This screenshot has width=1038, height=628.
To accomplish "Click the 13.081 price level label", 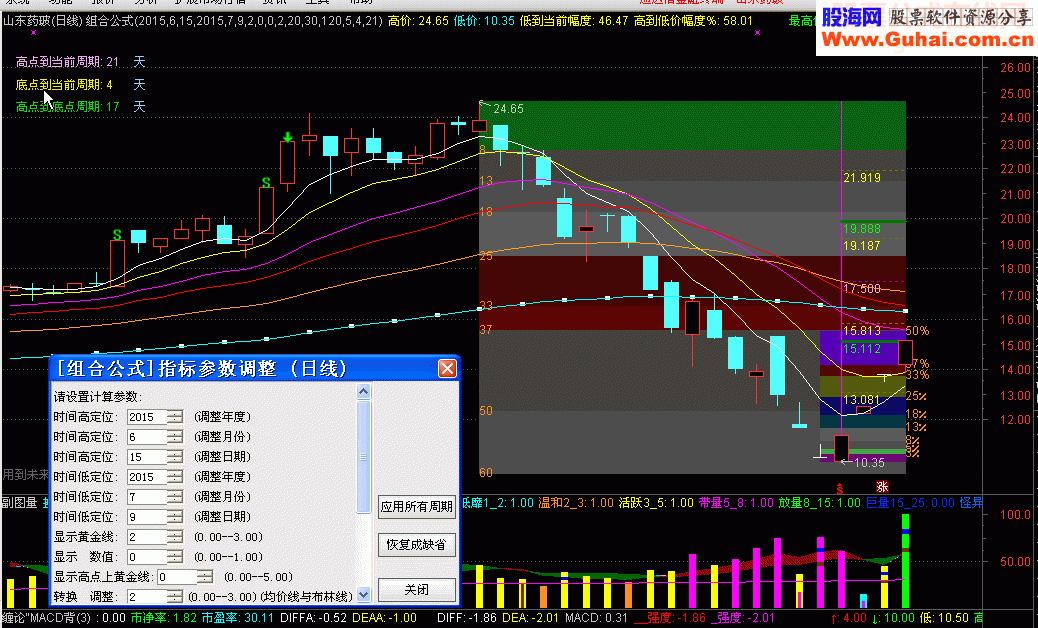I will (x=862, y=400).
